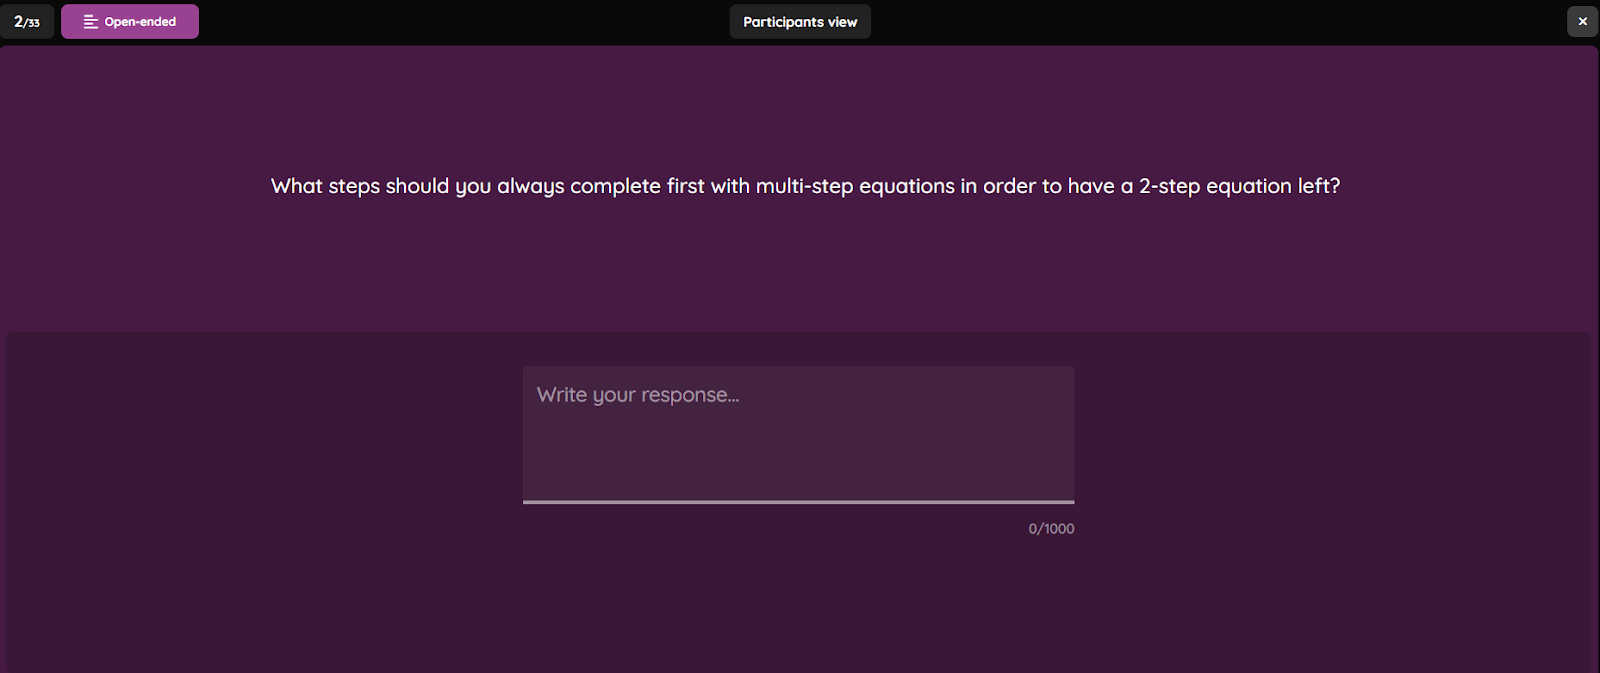Click the phrase "multi-step equations" in the prompt
Viewport: 1600px width, 673px height.
point(855,186)
